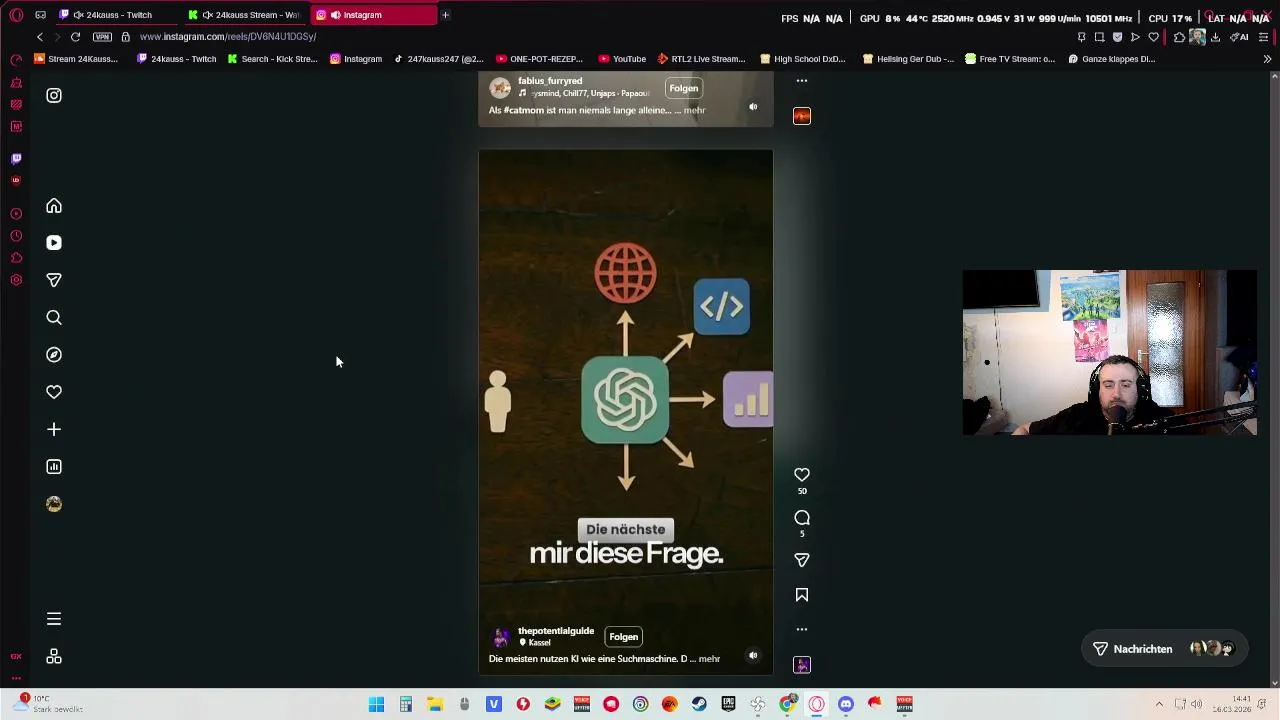Open three-dot options of fabius_furryred reel
Screen dimensions: 1280x720
[x=802, y=81]
